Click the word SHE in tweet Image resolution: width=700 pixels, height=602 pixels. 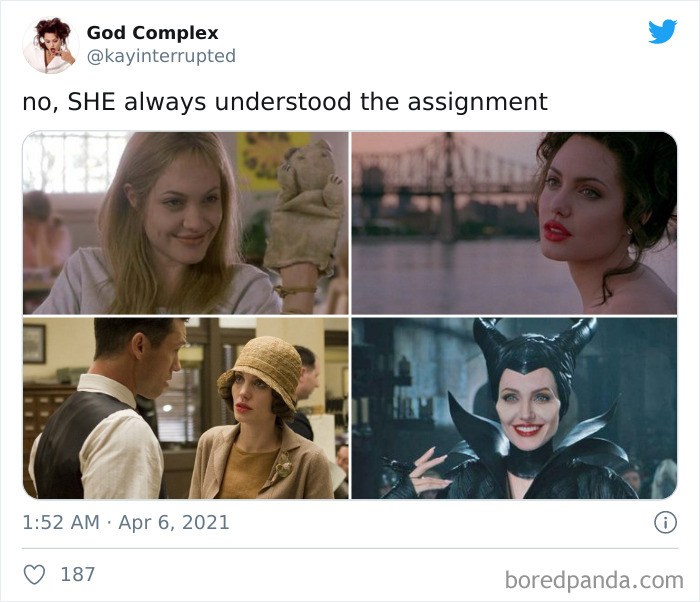coord(92,101)
